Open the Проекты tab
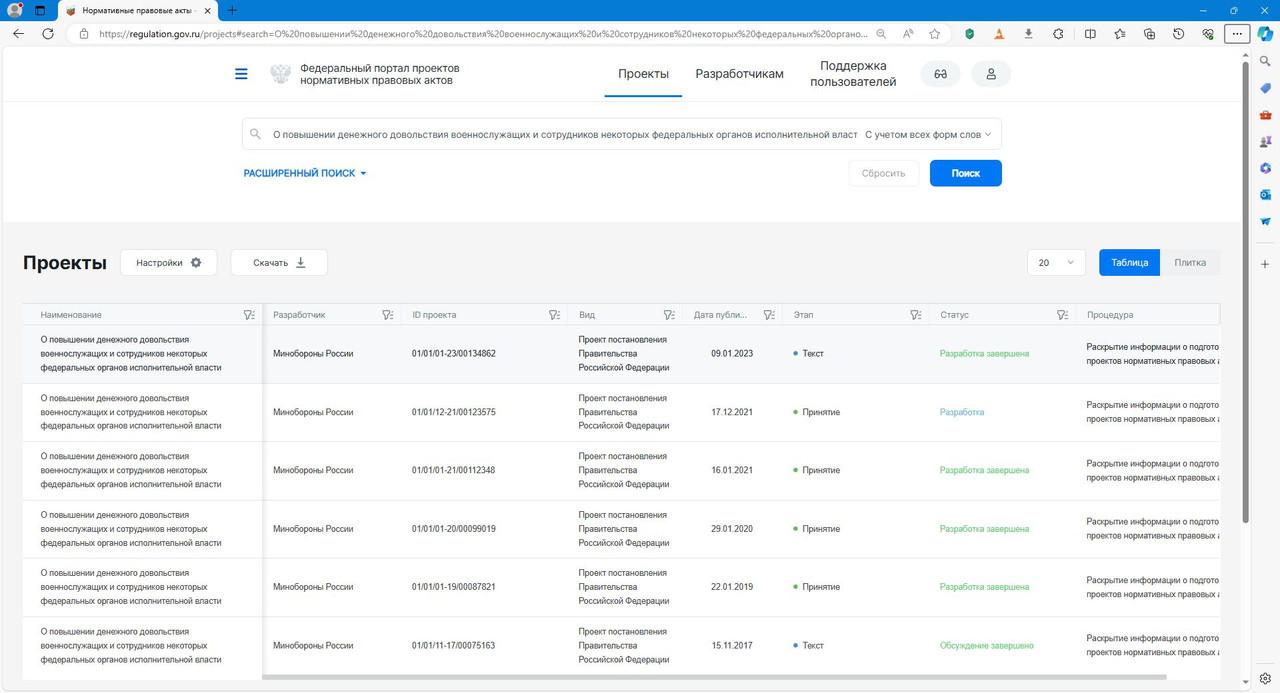Screen dimensions: 1280x693 [x=643, y=74]
